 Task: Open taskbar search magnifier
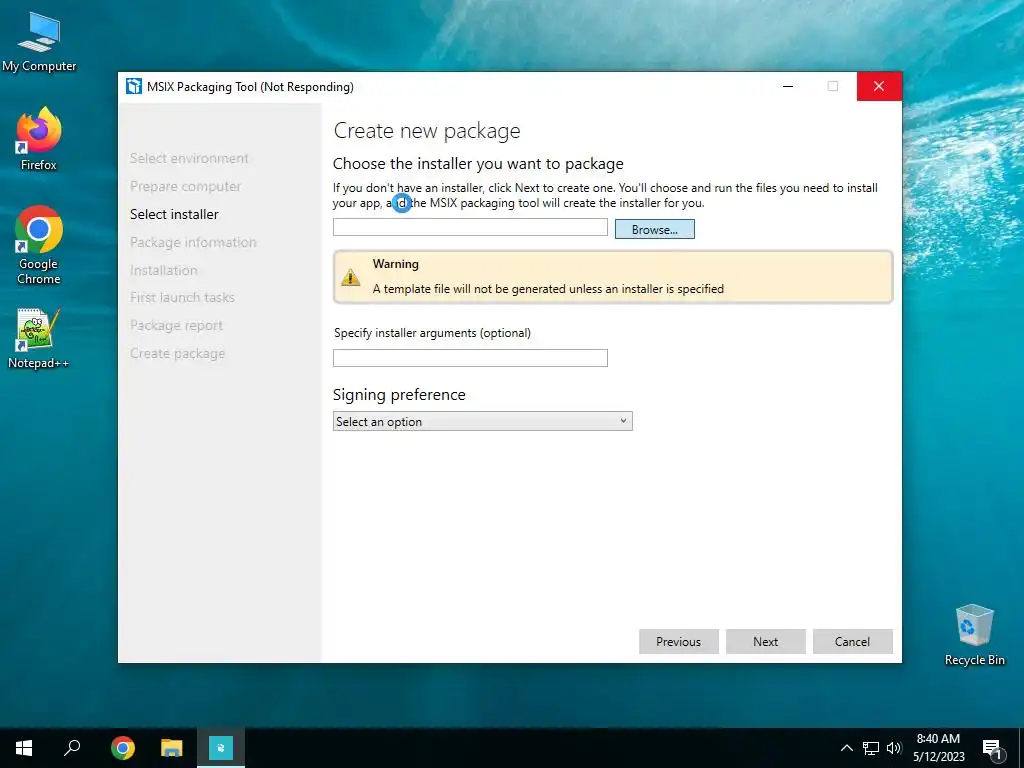point(72,748)
